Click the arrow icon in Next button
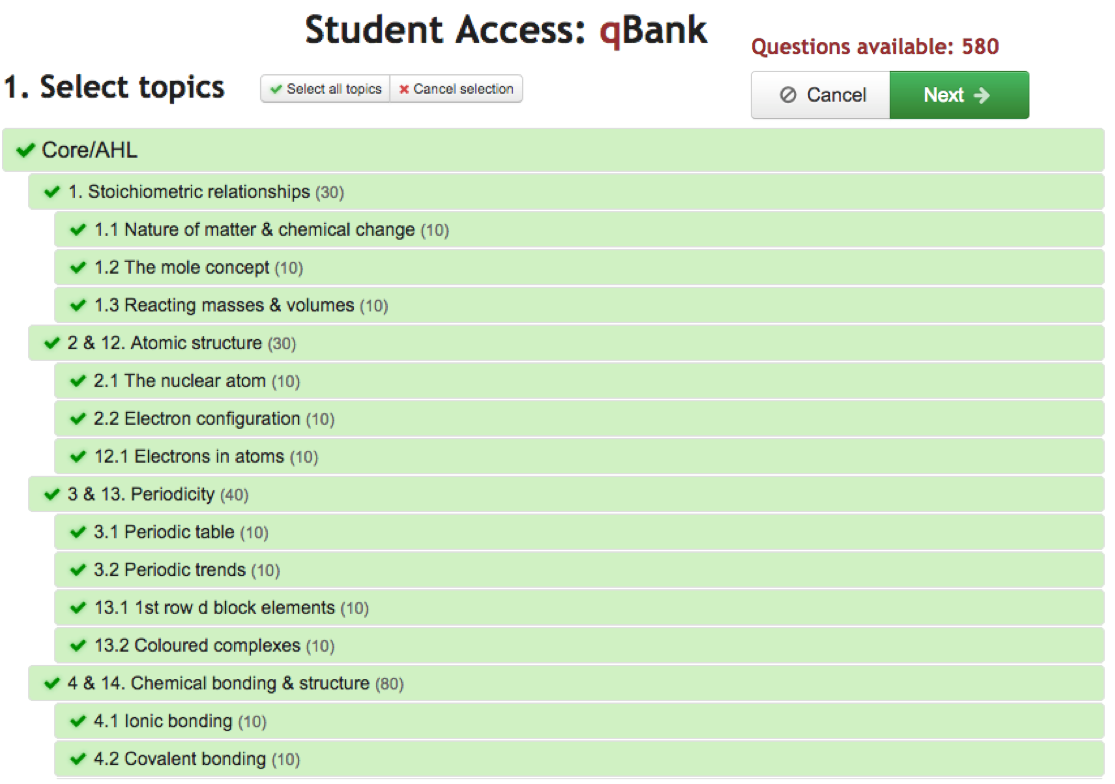 click(x=982, y=95)
